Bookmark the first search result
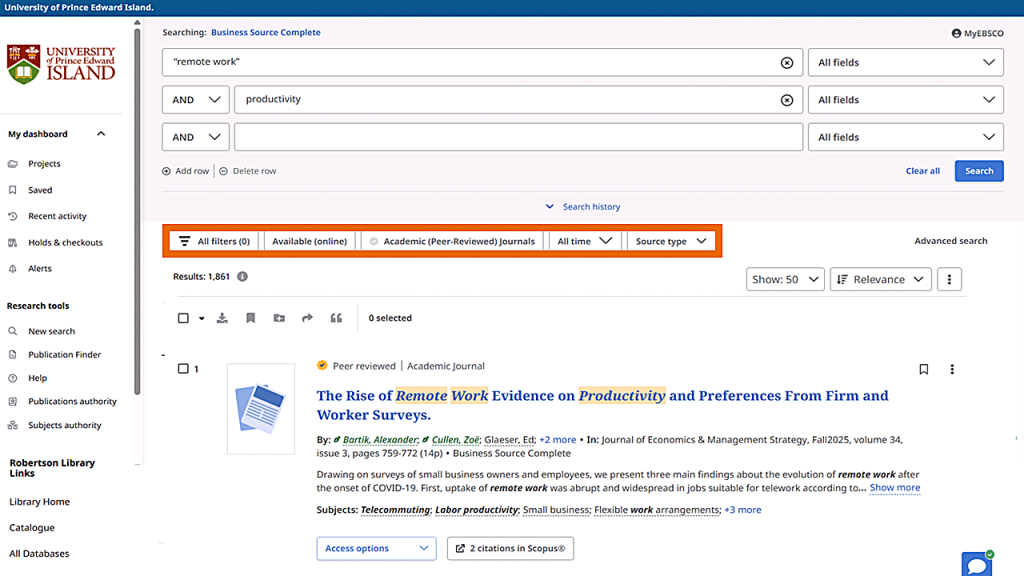The width and height of the screenshot is (1024, 576). pyautogui.click(x=923, y=369)
